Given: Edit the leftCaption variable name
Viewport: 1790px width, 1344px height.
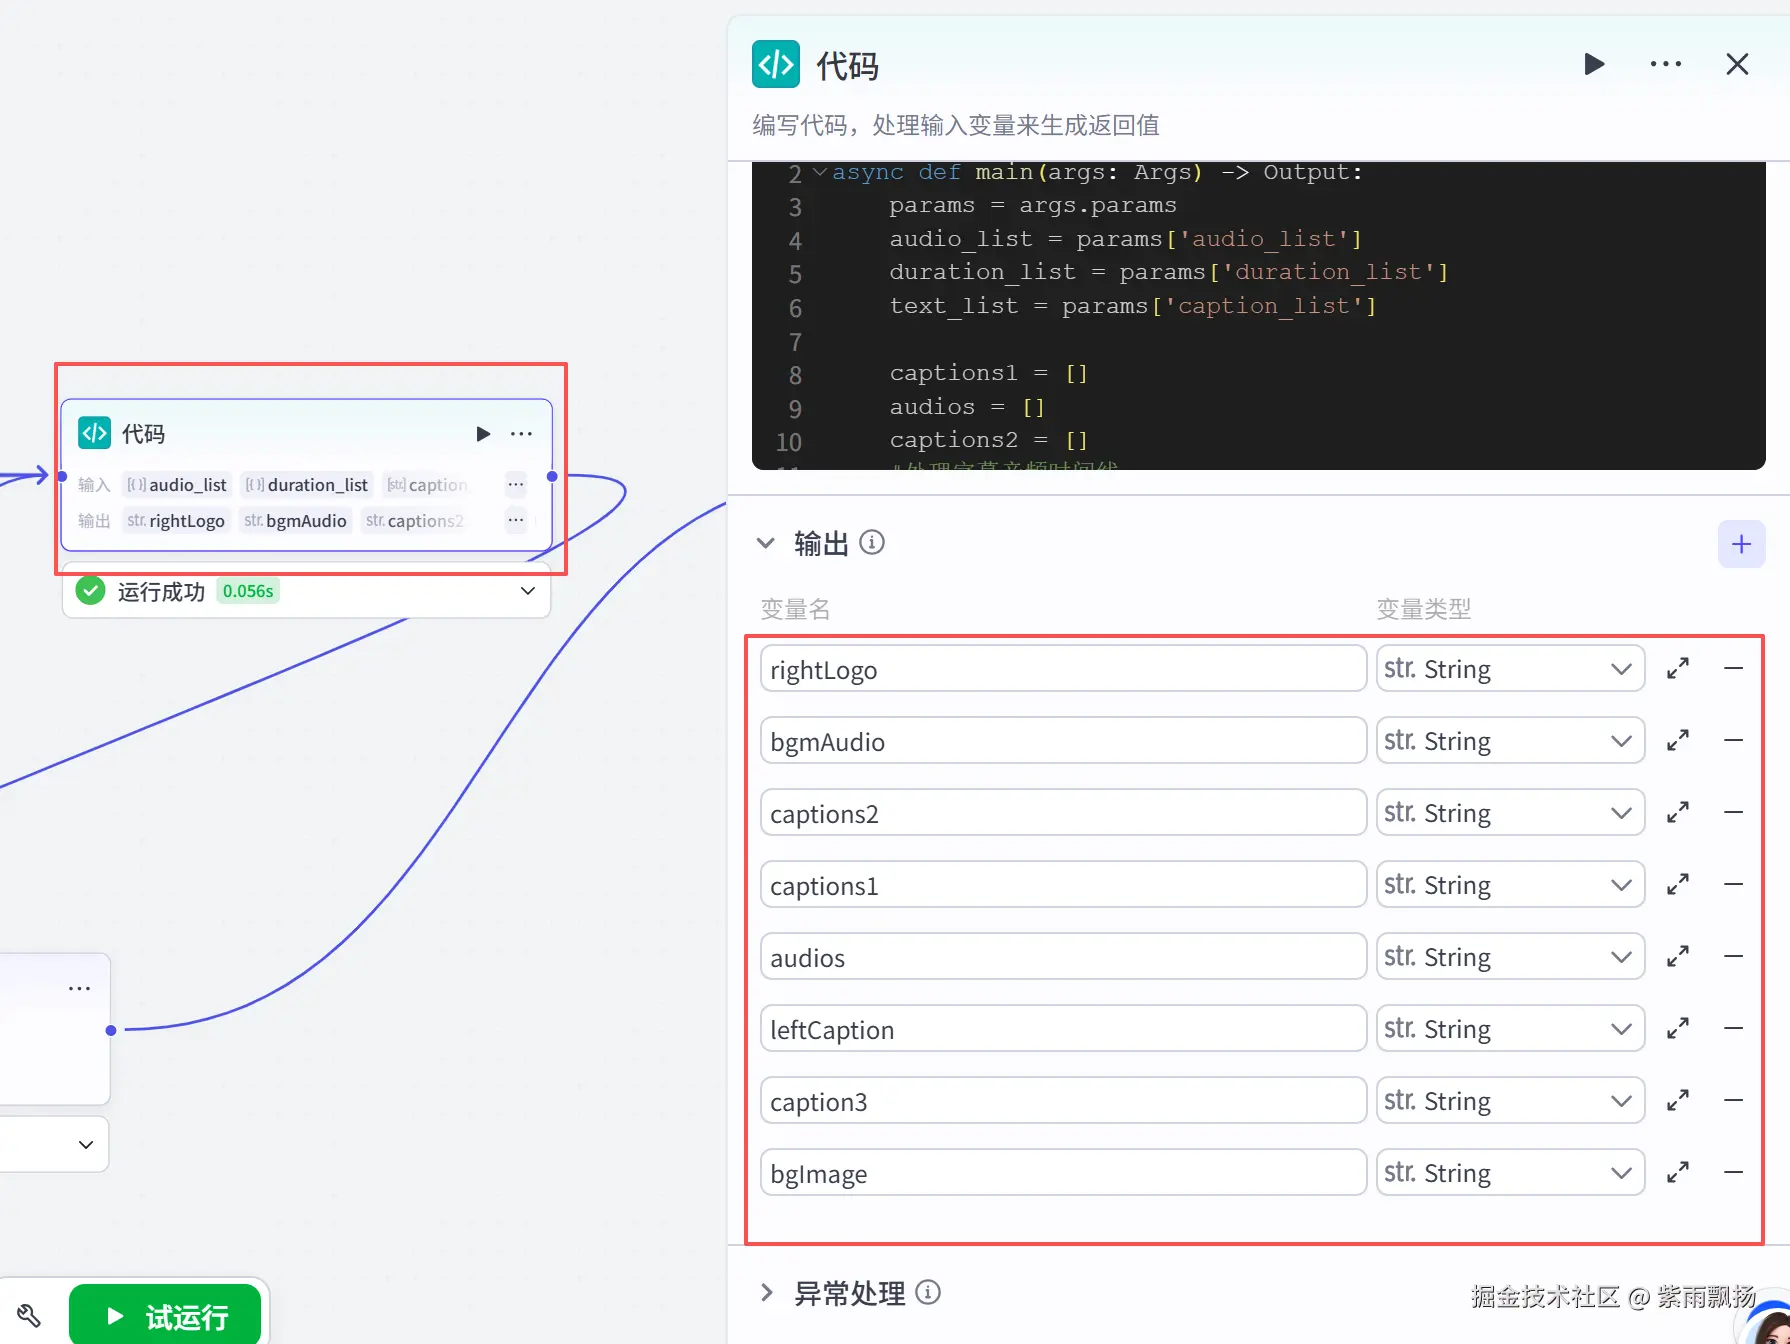Looking at the screenshot, I should click(x=1063, y=1029).
